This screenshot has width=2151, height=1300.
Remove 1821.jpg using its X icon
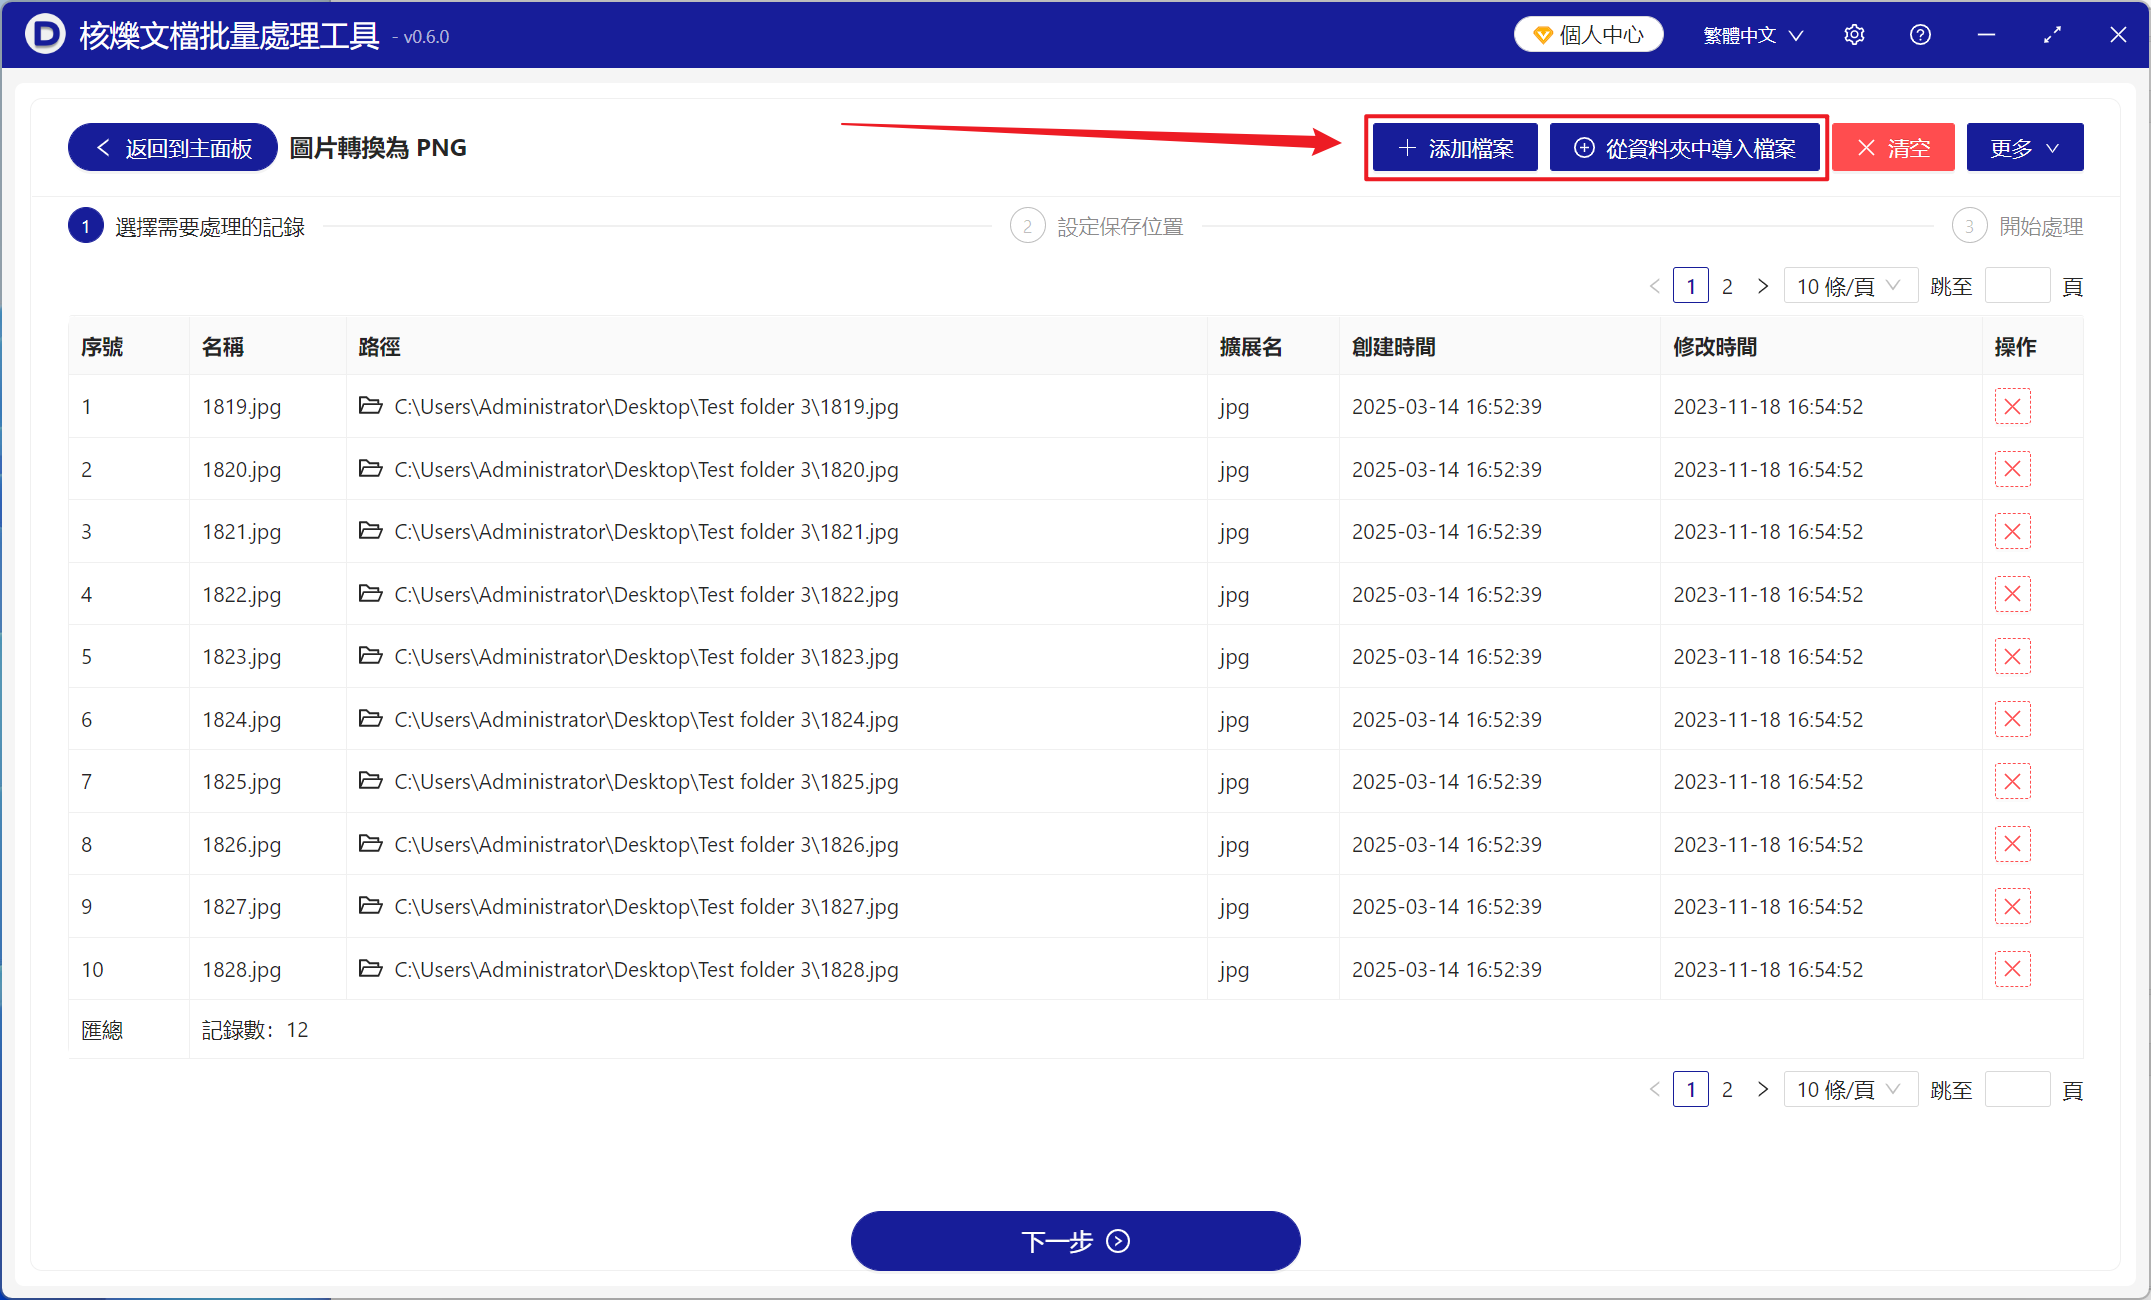click(x=2012, y=532)
